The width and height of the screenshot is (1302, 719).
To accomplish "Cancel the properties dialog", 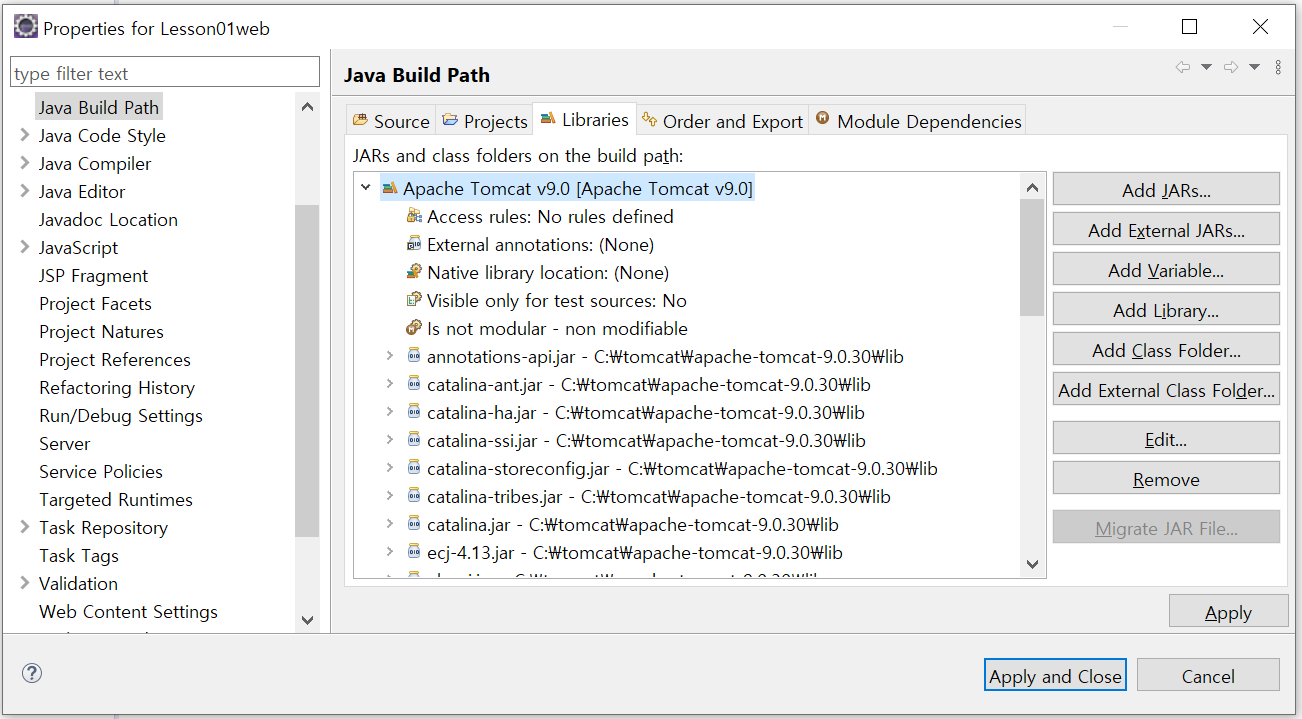I will (1208, 676).
